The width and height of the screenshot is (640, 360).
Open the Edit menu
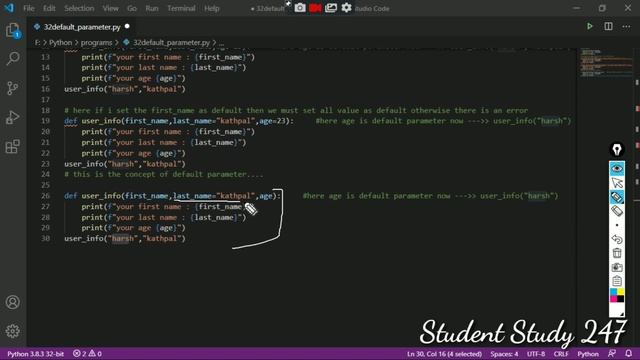49,8
